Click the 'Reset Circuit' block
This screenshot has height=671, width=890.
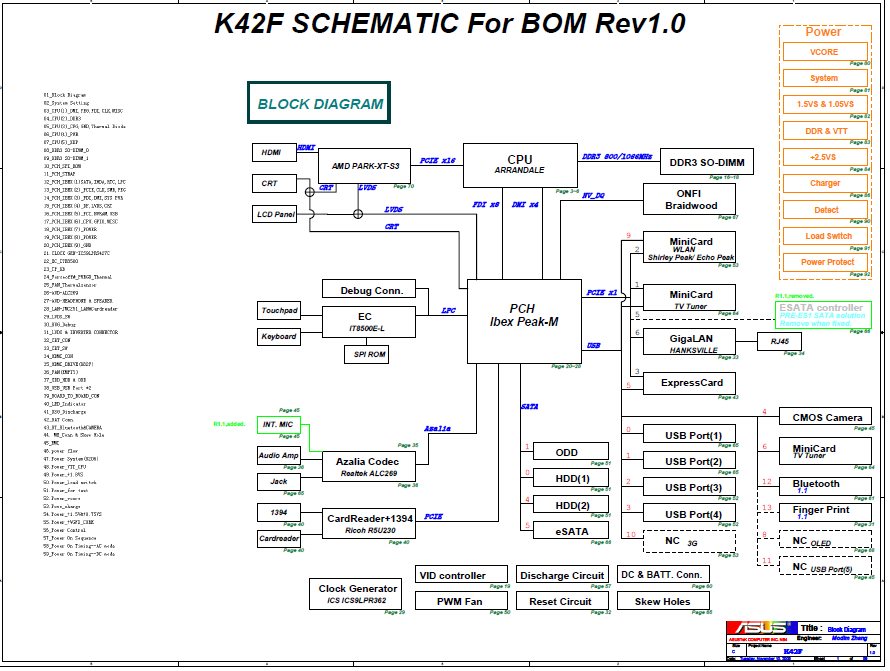click(562, 601)
